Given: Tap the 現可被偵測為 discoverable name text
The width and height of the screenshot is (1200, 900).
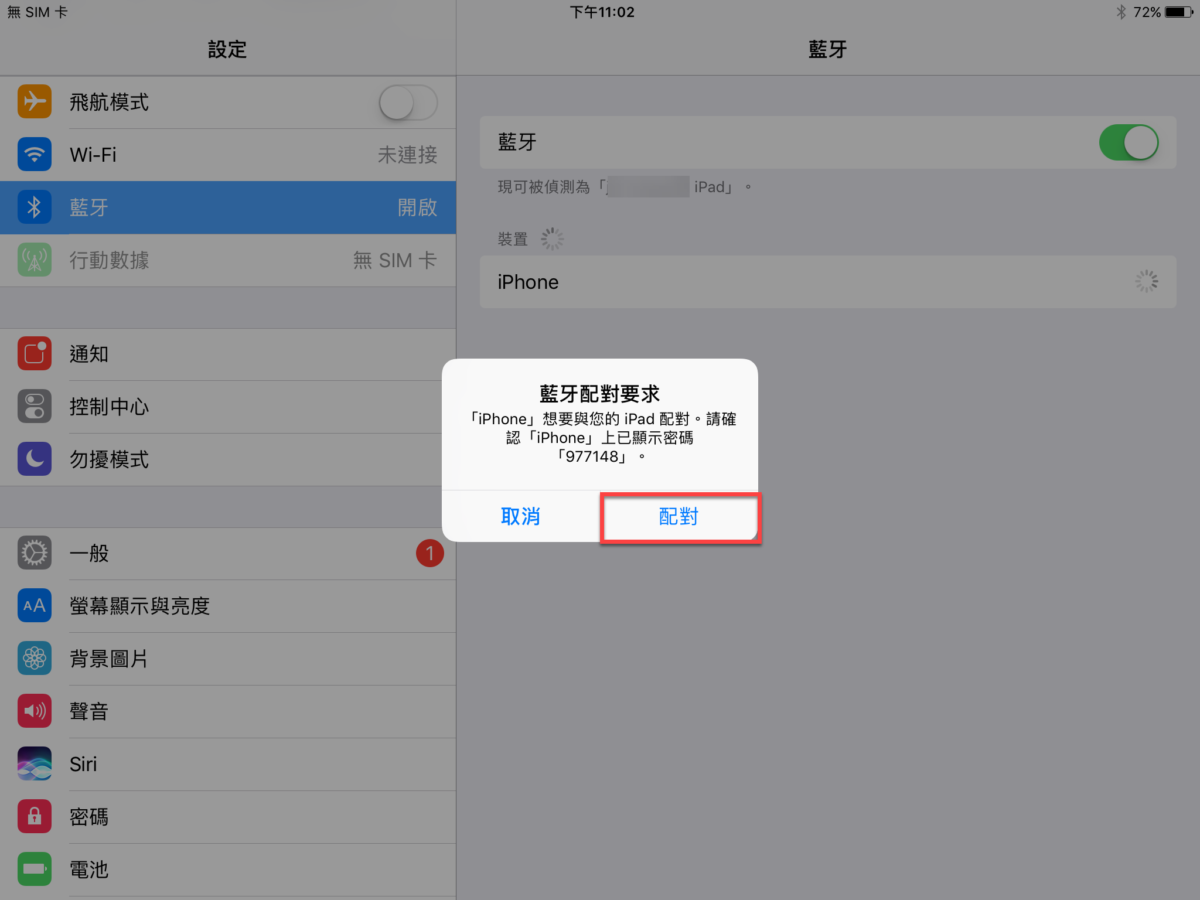Looking at the screenshot, I should coord(625,187).
